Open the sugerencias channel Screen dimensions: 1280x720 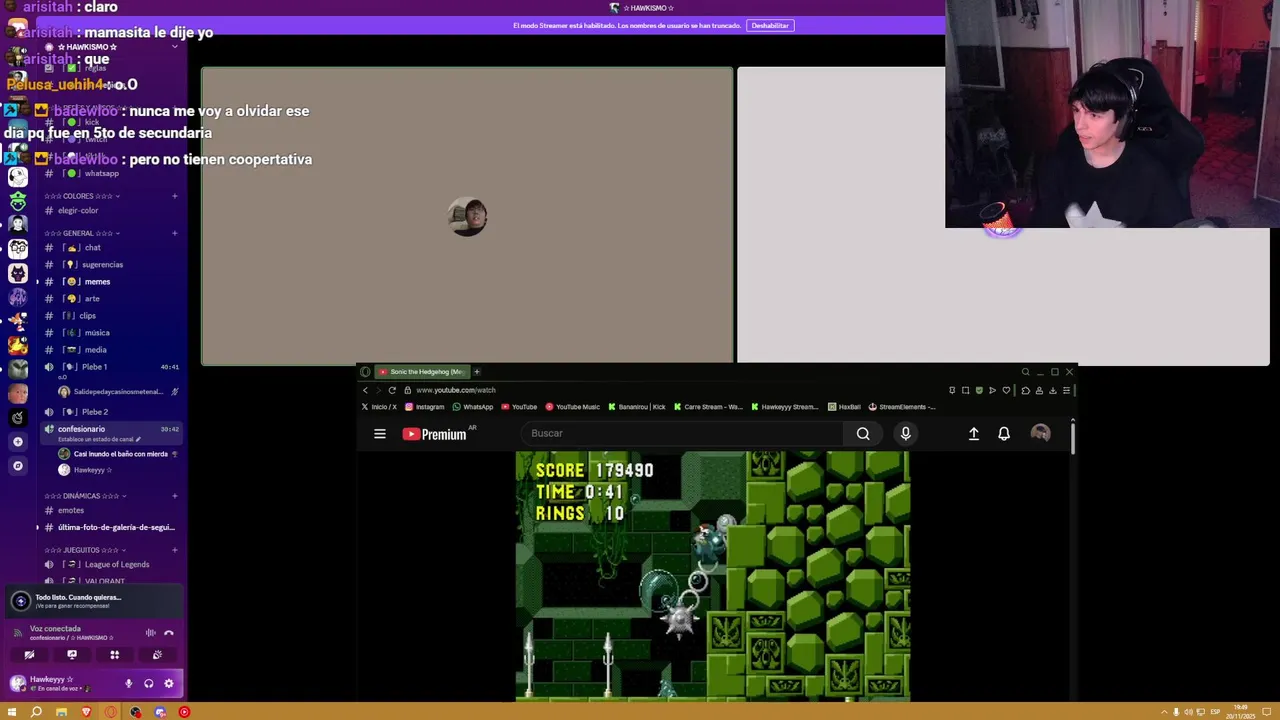coord(110,265)
